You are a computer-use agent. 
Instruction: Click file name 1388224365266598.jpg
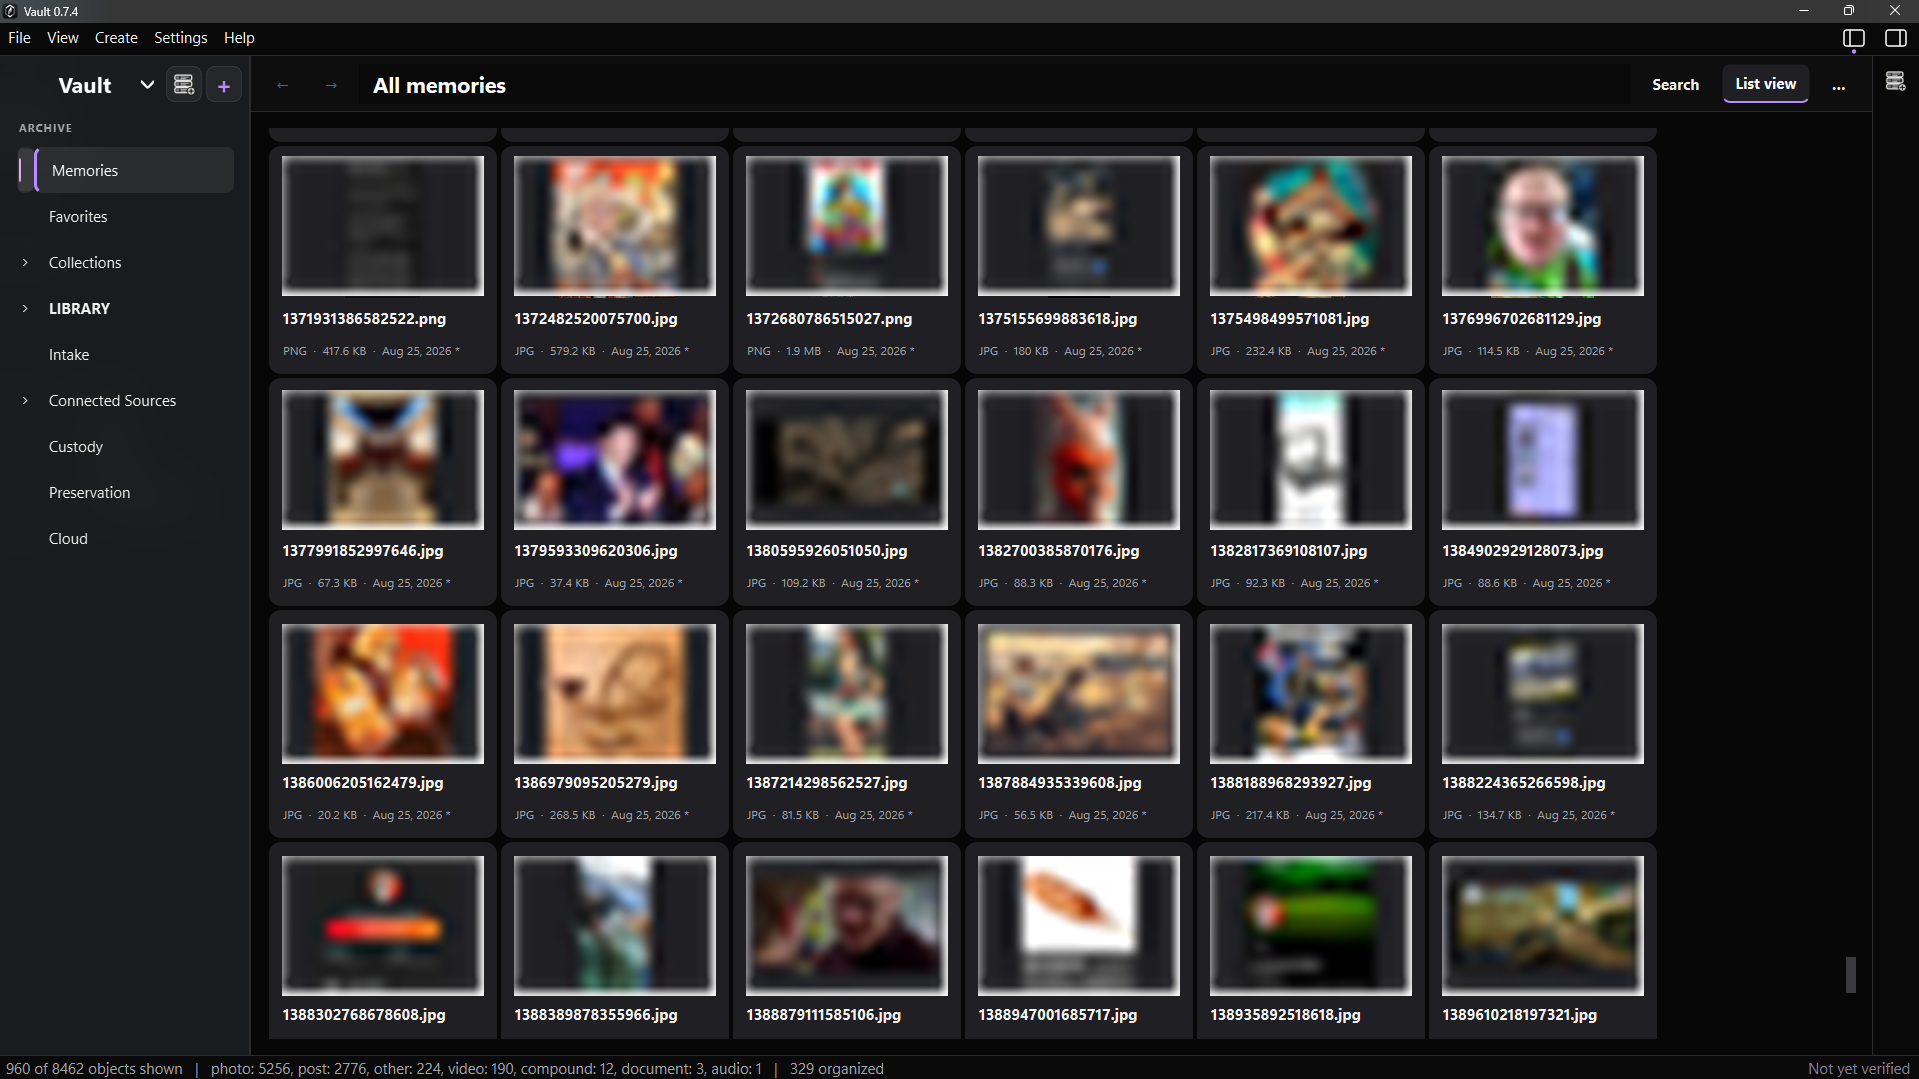point(1523,783)
